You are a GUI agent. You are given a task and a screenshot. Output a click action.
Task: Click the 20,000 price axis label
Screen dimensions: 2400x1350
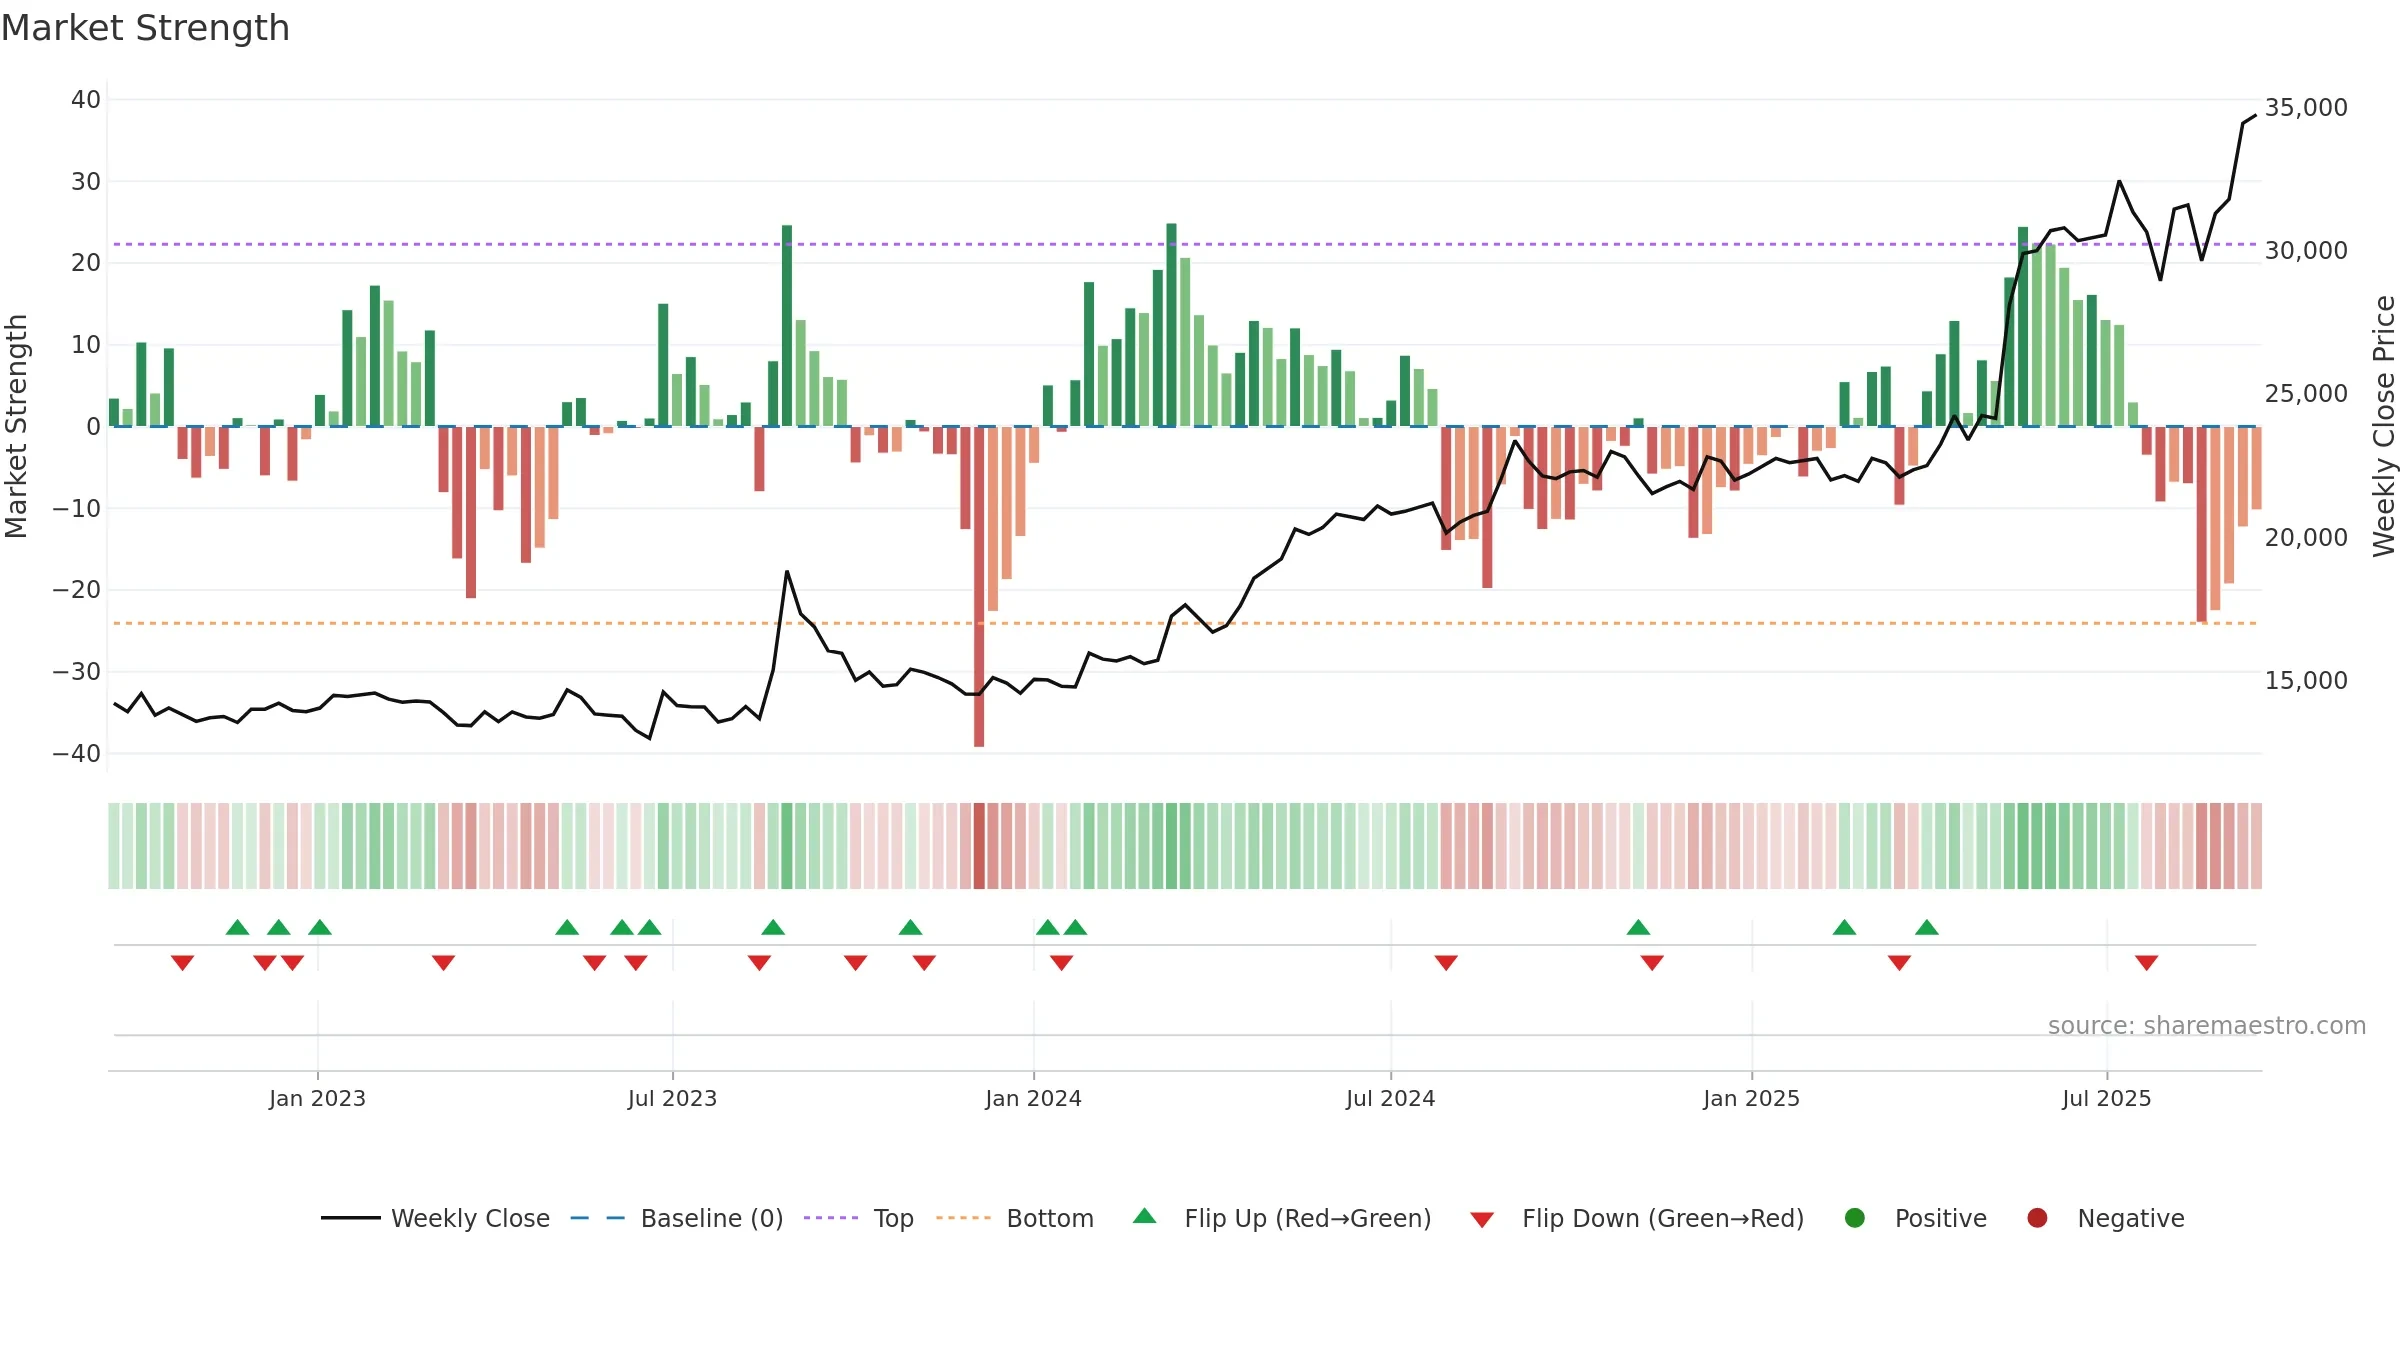pos(2306,538)
